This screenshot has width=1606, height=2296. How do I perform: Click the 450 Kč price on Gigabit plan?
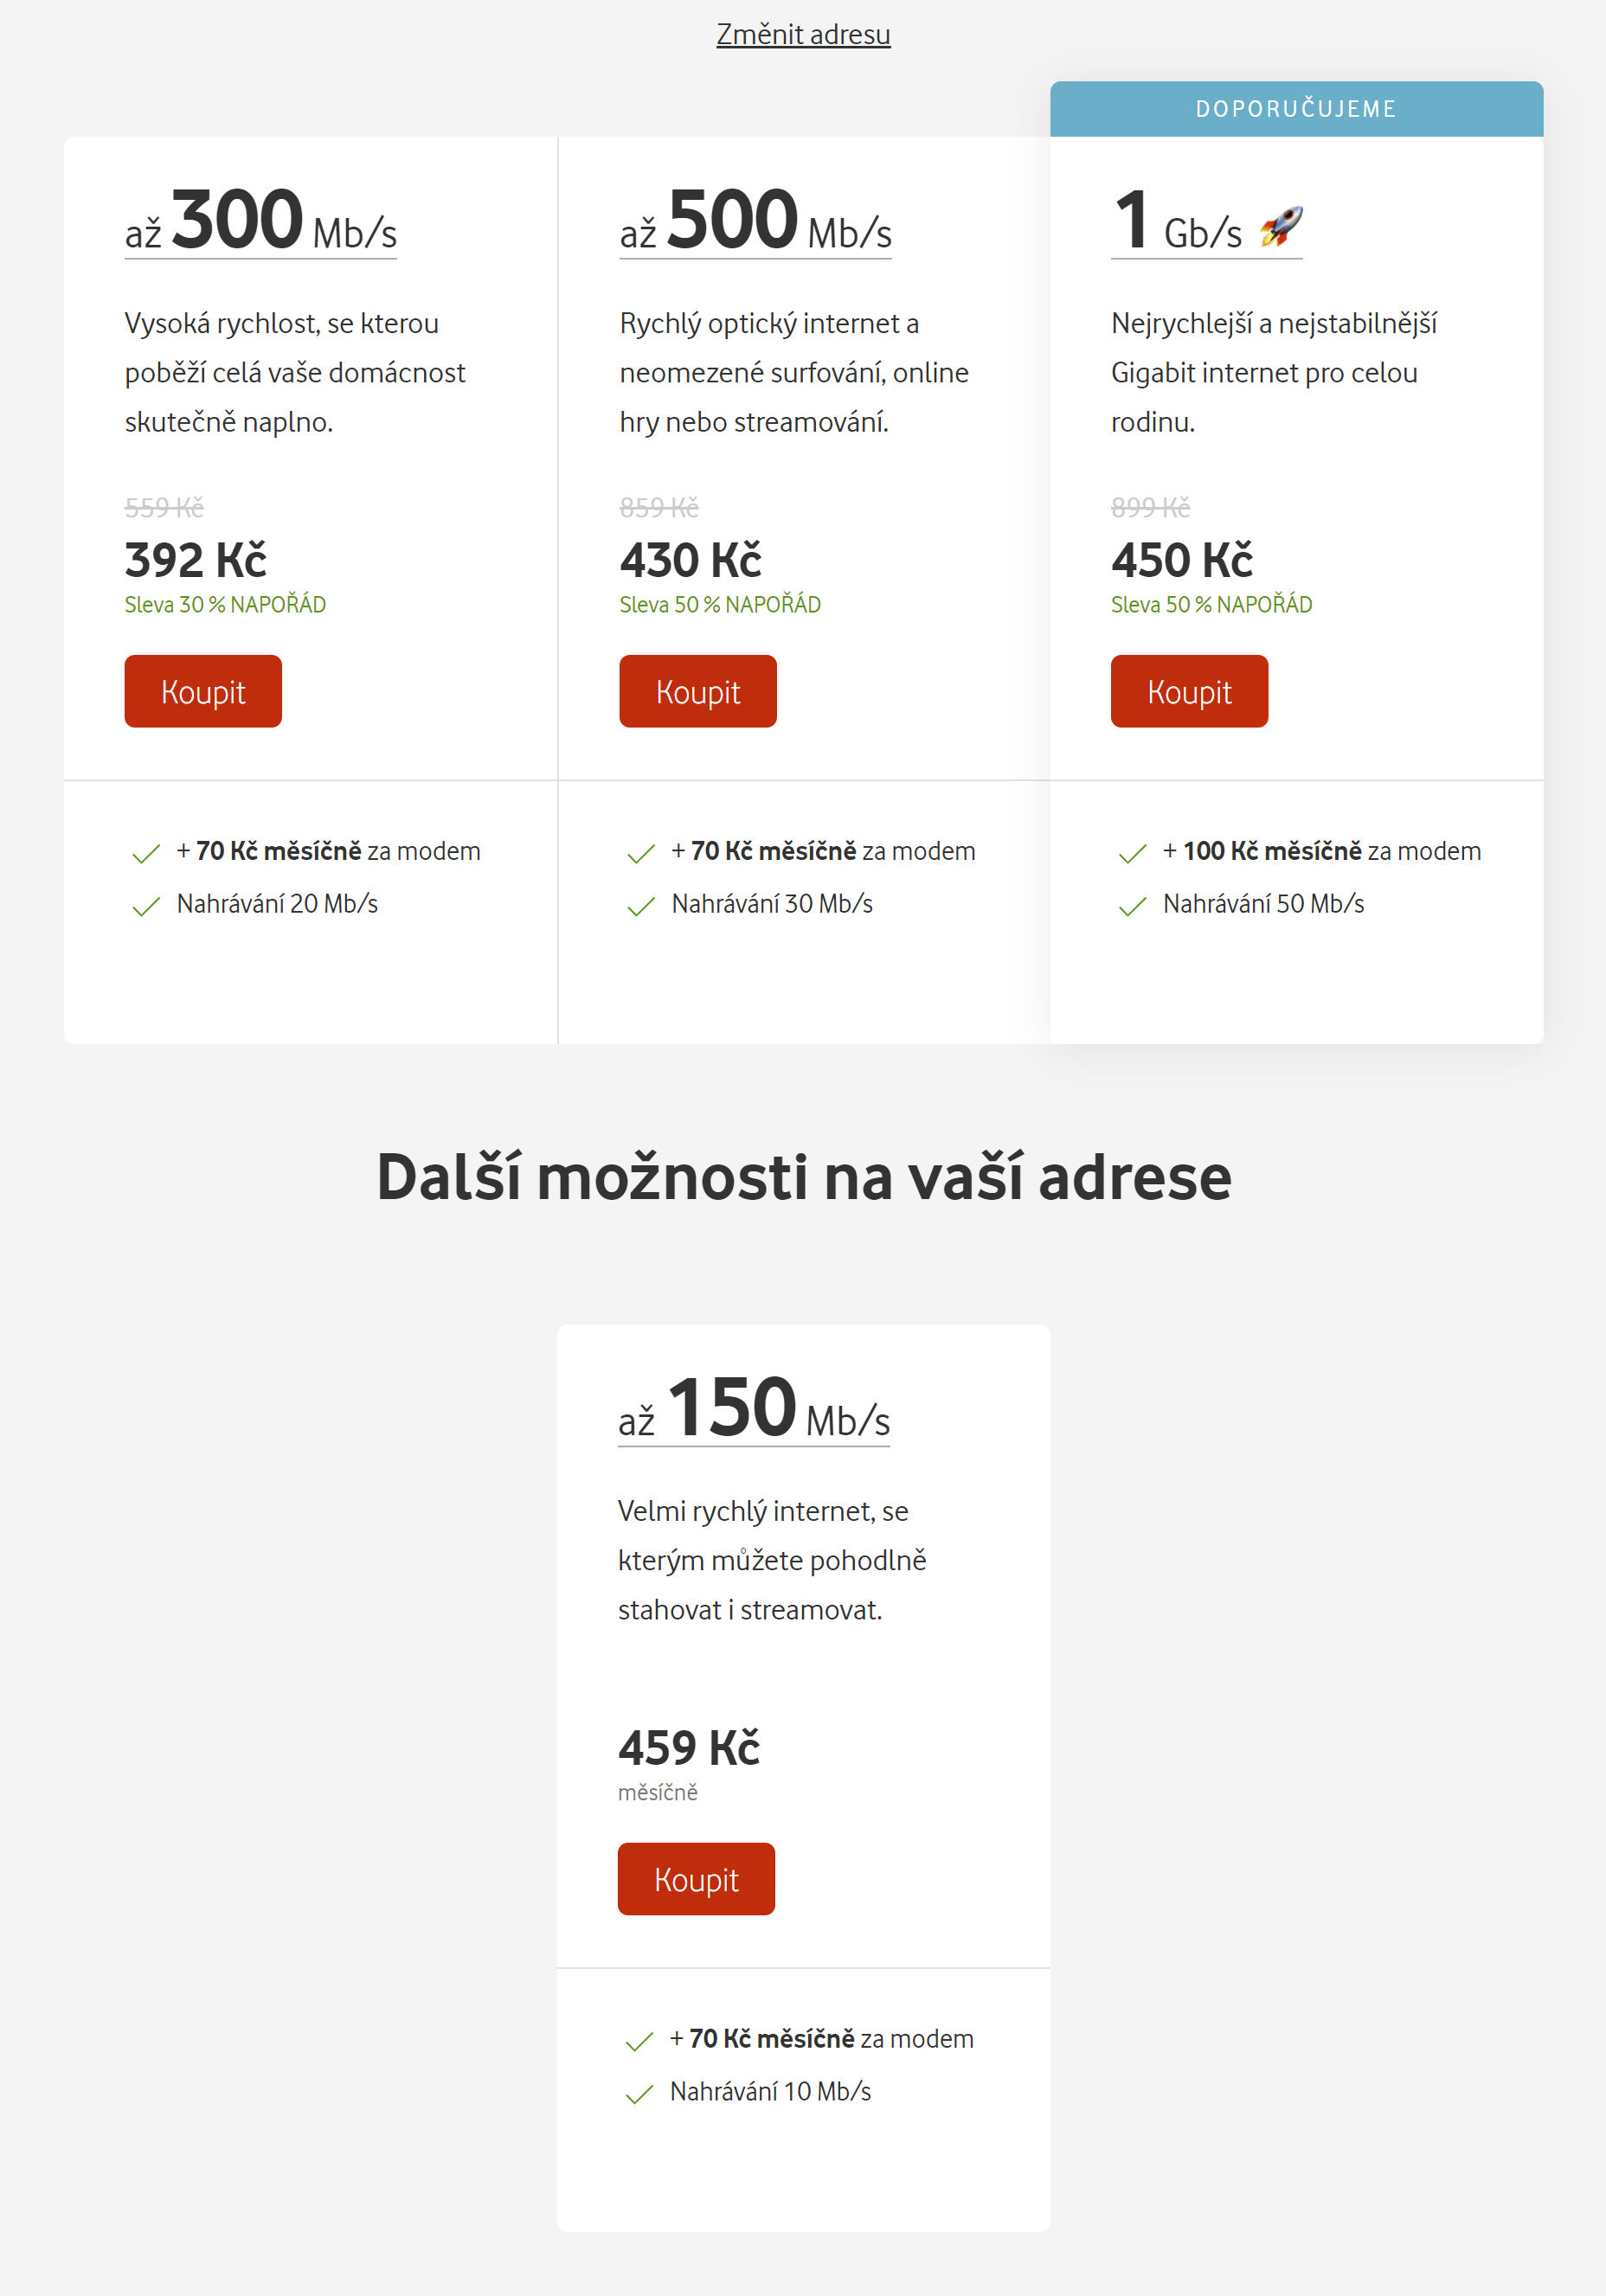[1182, 560]
